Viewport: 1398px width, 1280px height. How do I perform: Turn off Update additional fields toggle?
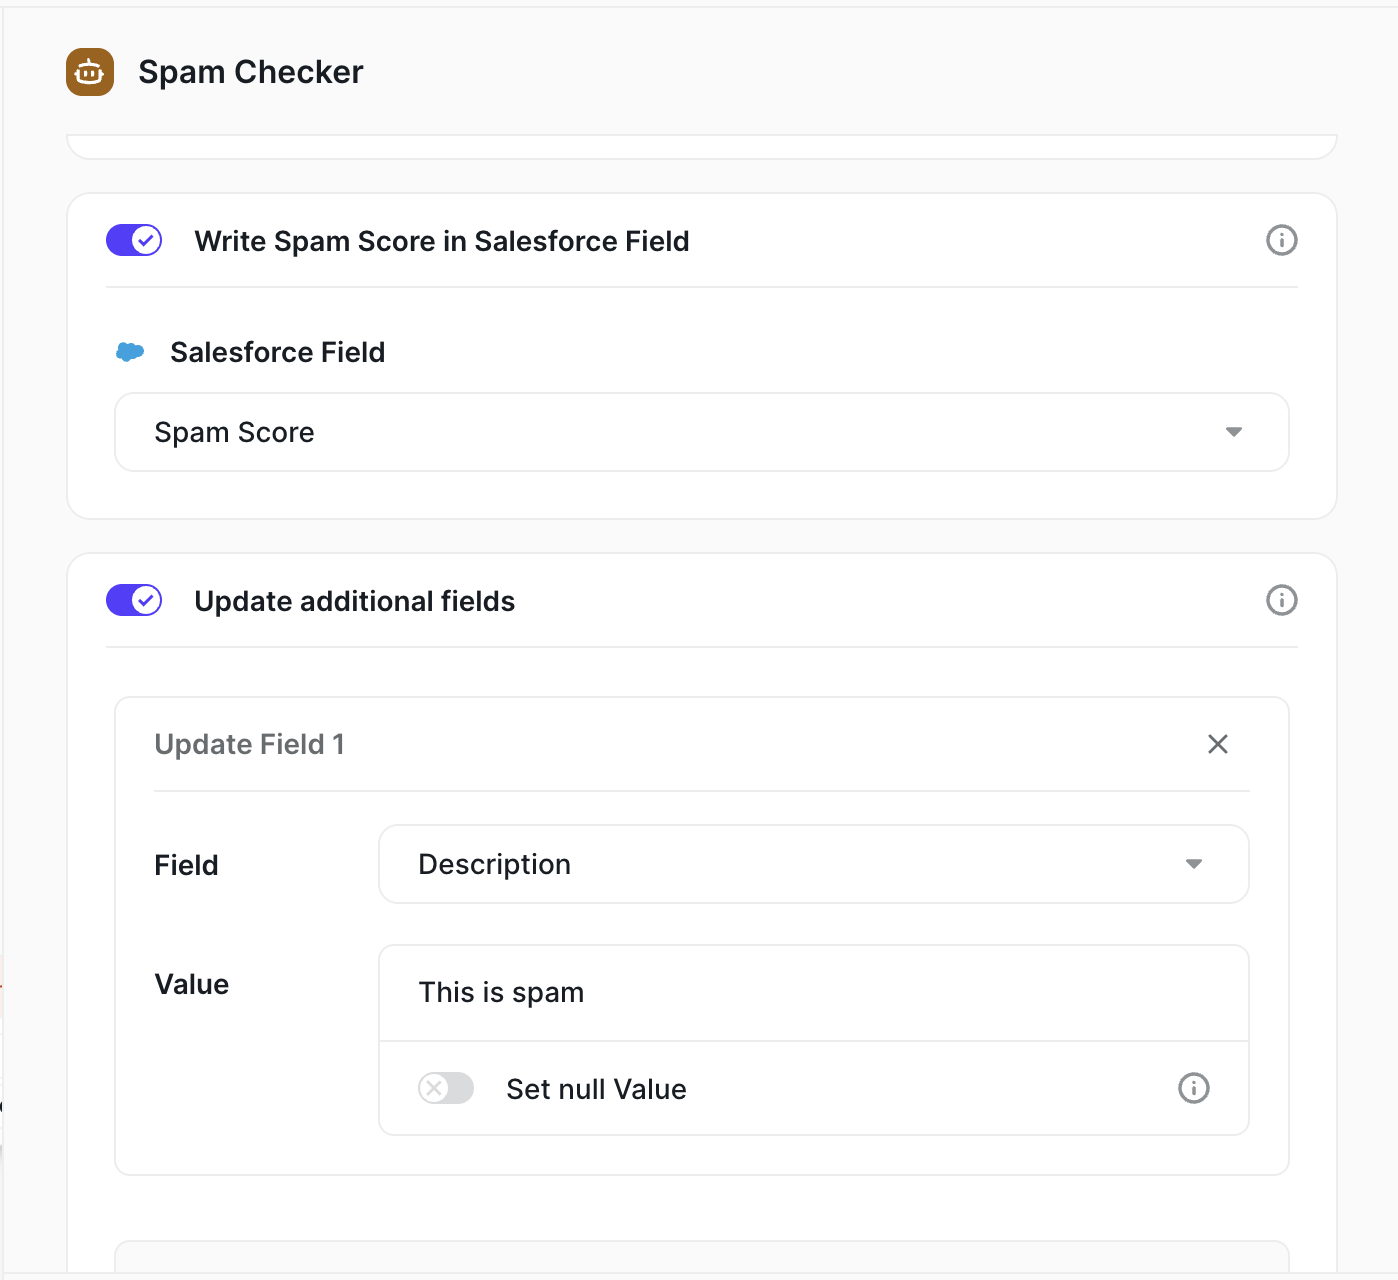click(x=134, y=600)
